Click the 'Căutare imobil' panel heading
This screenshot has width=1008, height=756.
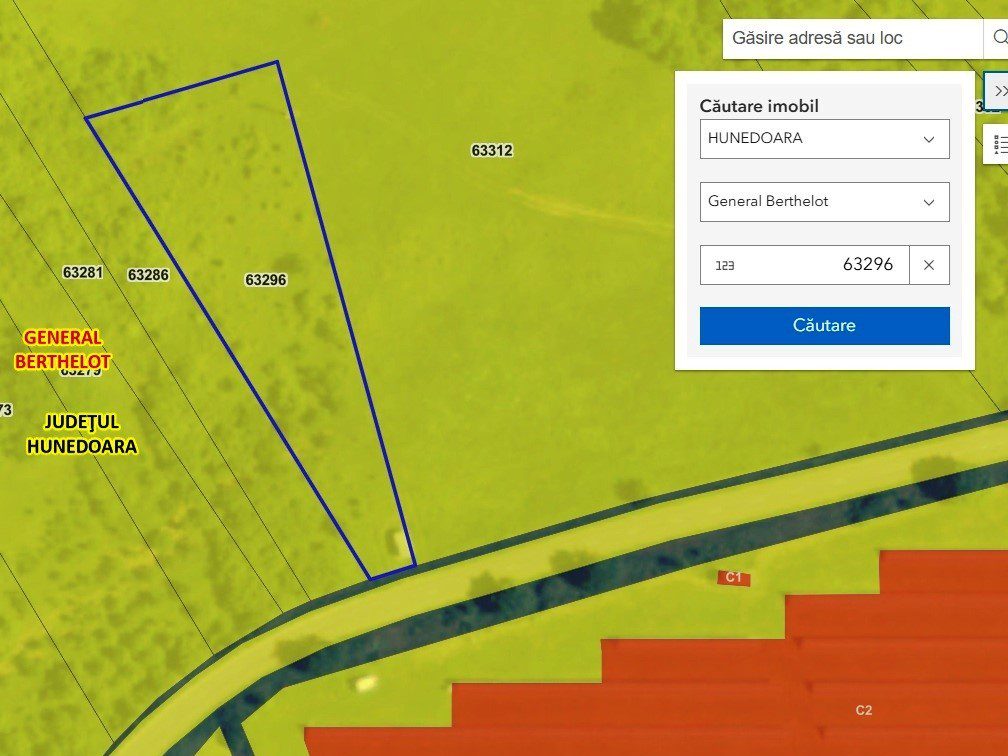pos(759,106)
